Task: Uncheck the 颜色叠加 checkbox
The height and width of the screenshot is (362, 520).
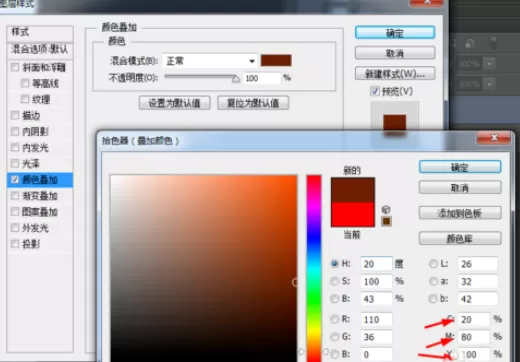Action: (15, 180)
